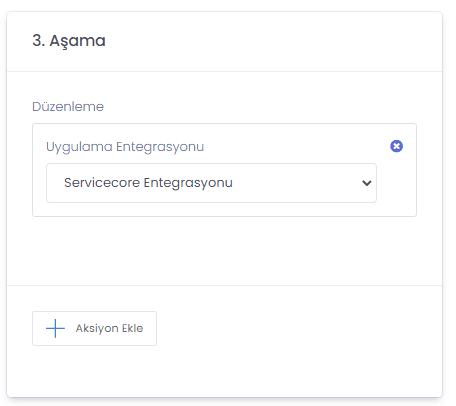Viewport: 456px width, 406px height.
Task: Click the "3. Aşama" heading
Action: coord(69,41)
